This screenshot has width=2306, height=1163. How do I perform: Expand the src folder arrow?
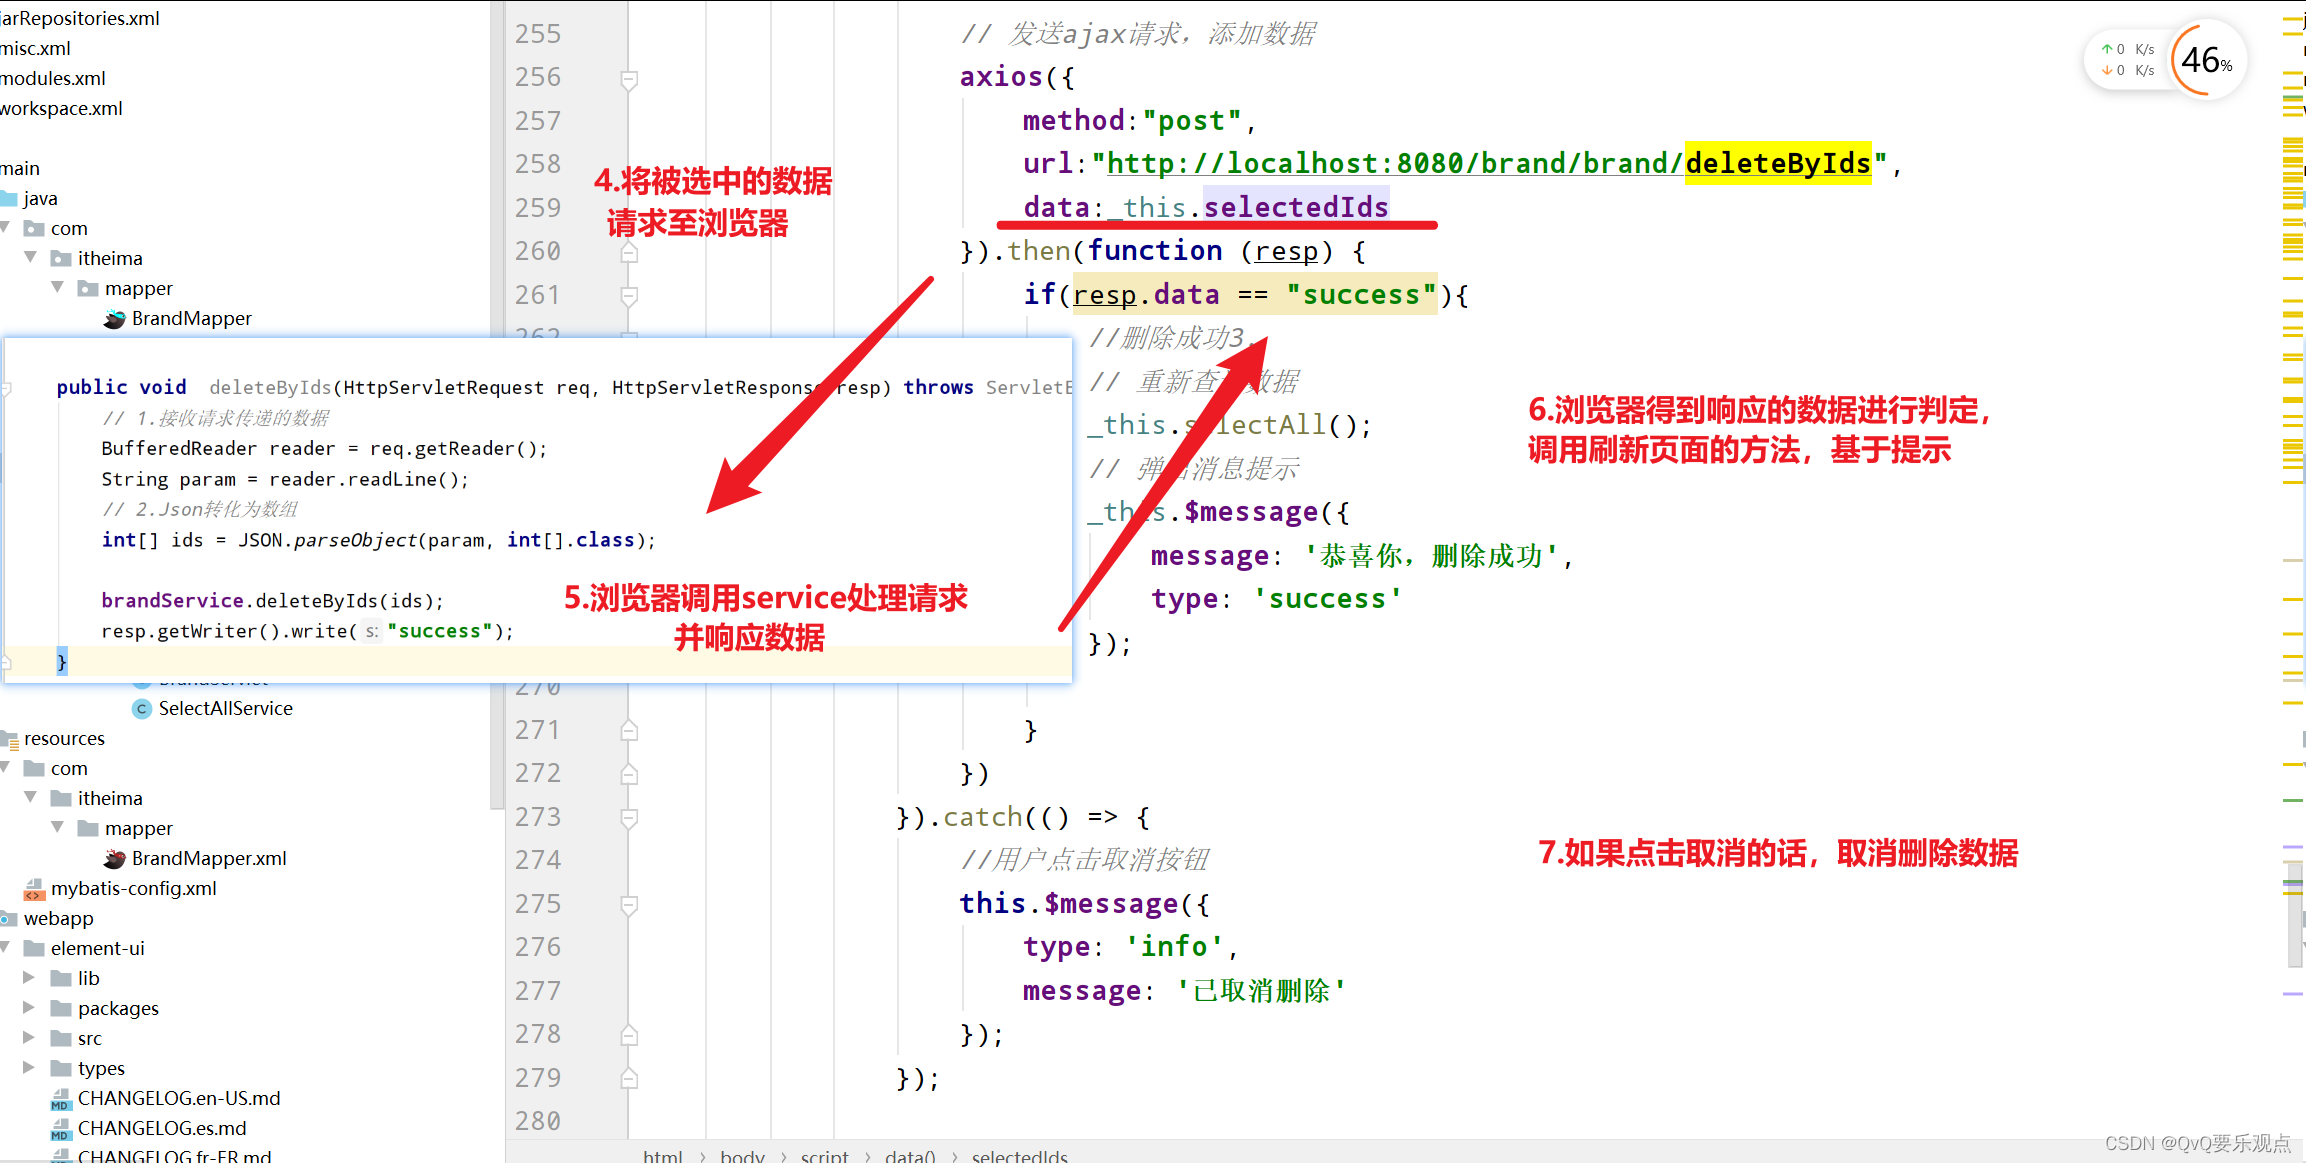pyautogui.click(x=29, y=1037)
